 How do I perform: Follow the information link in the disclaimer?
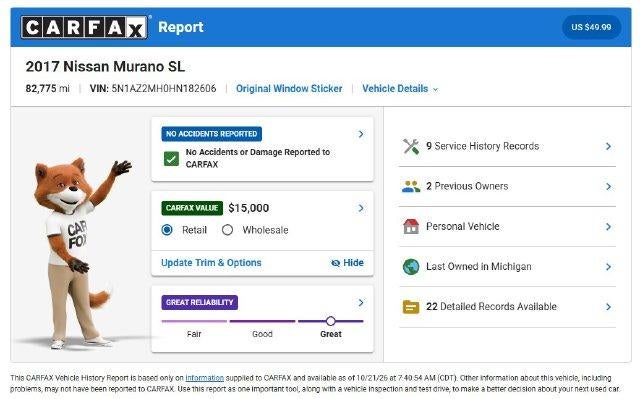[x=204, y=378]
